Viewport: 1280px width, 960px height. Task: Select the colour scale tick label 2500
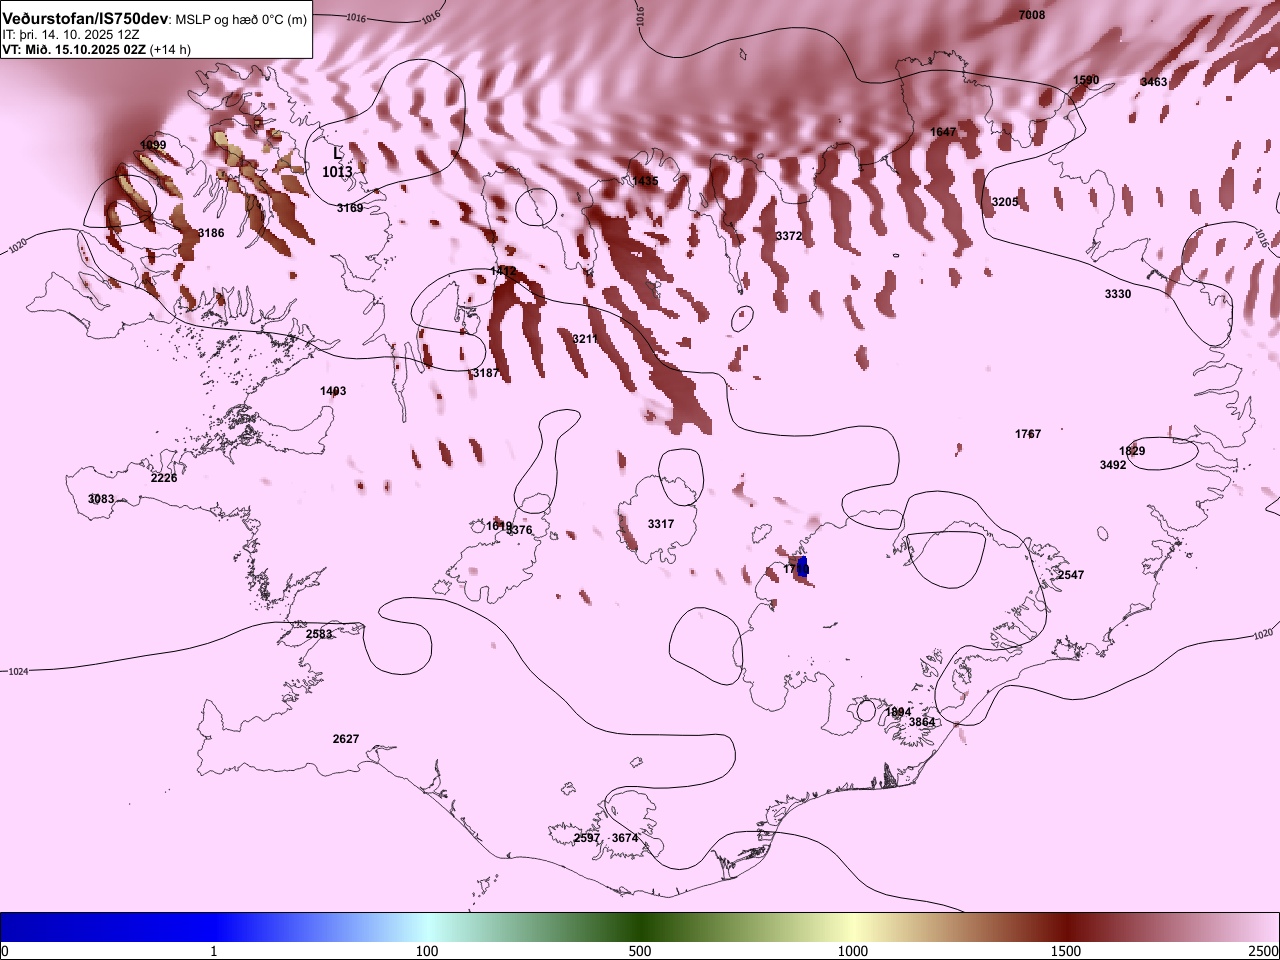pos(1264,950)
